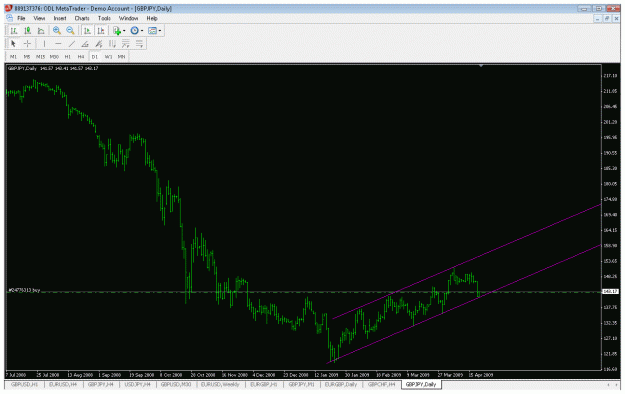
Task: Open the Window menu
Action: click(x=128, y=18)
